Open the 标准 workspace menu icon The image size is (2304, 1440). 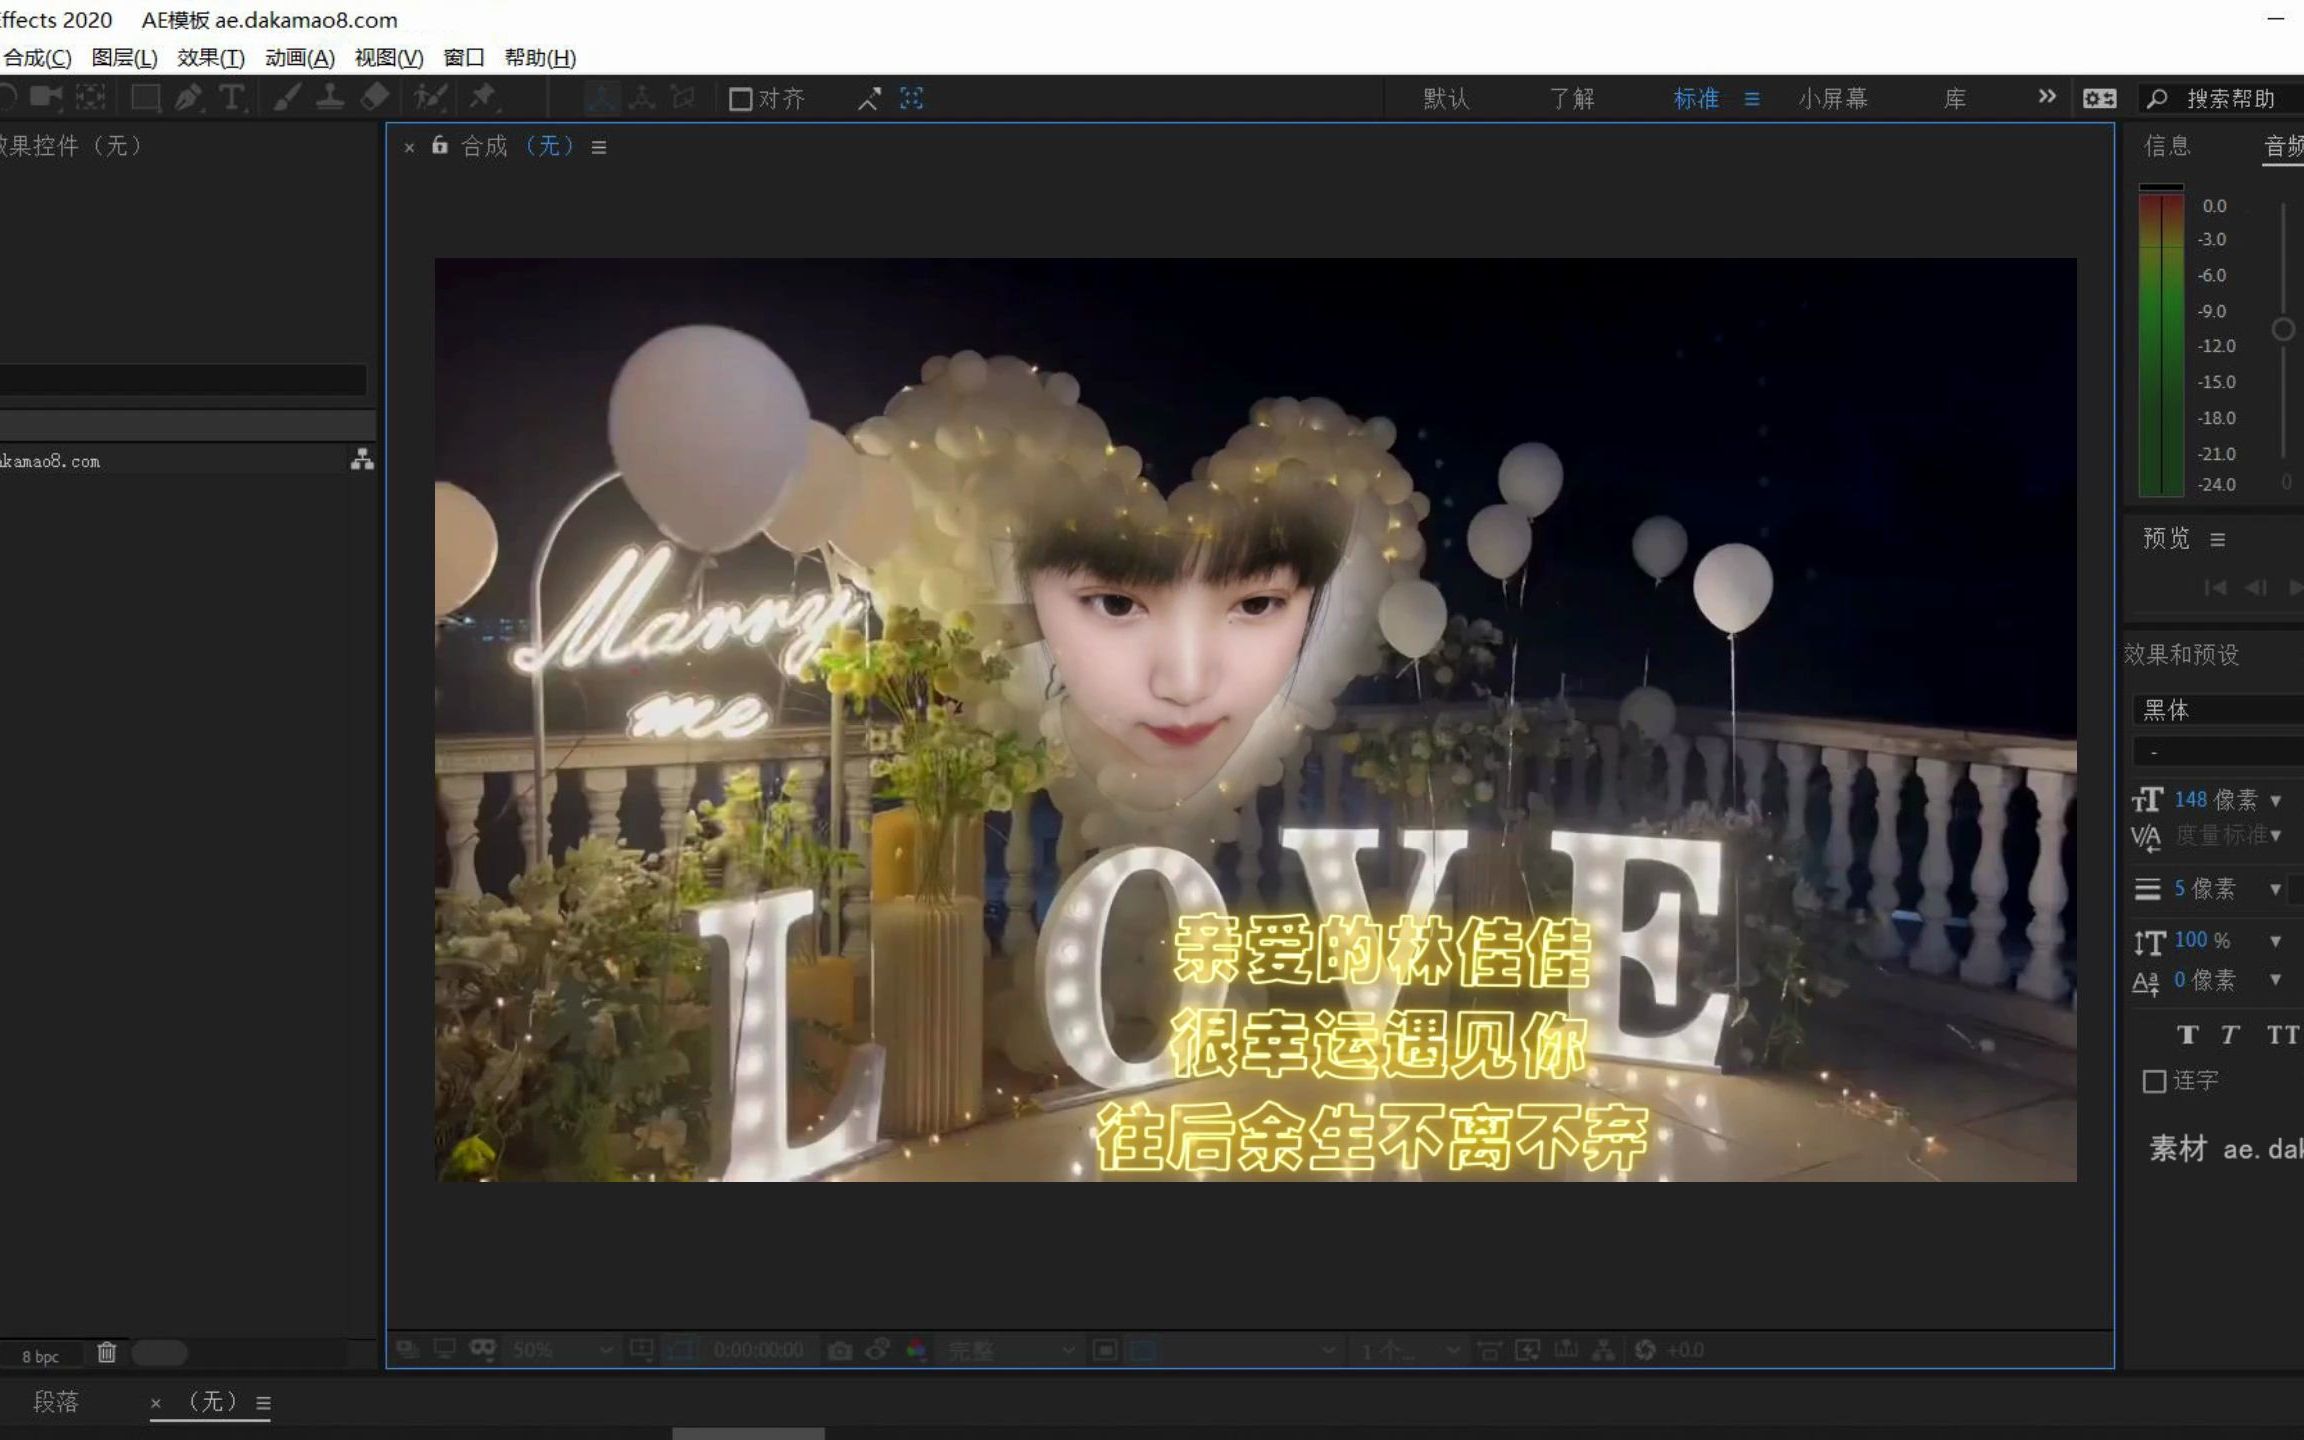click(1752, 99)
